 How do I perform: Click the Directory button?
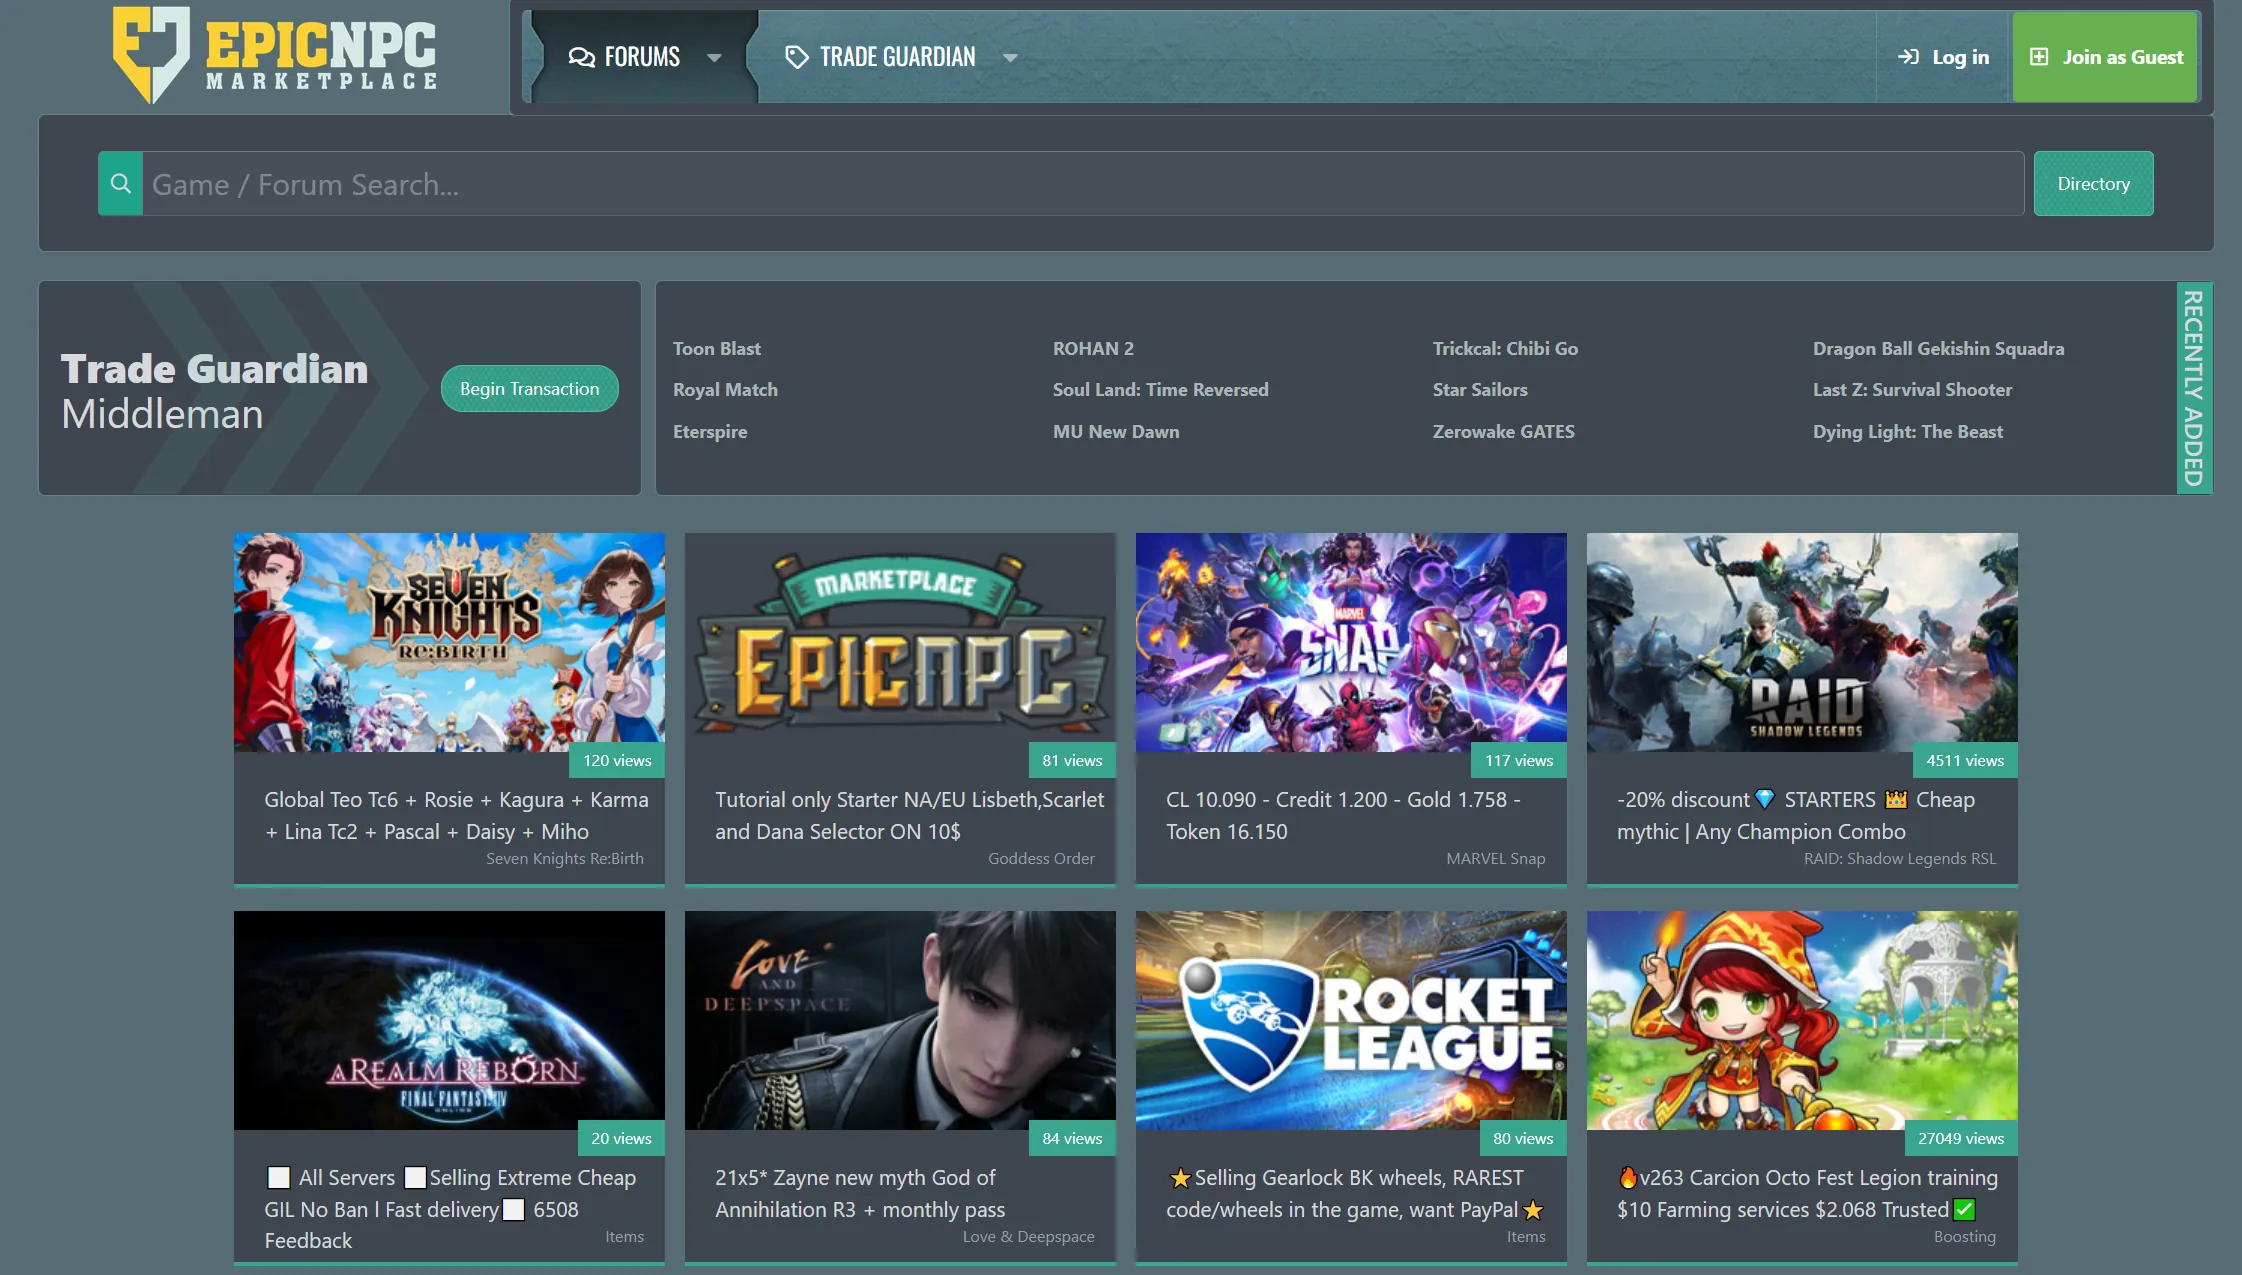(2093, 184)
